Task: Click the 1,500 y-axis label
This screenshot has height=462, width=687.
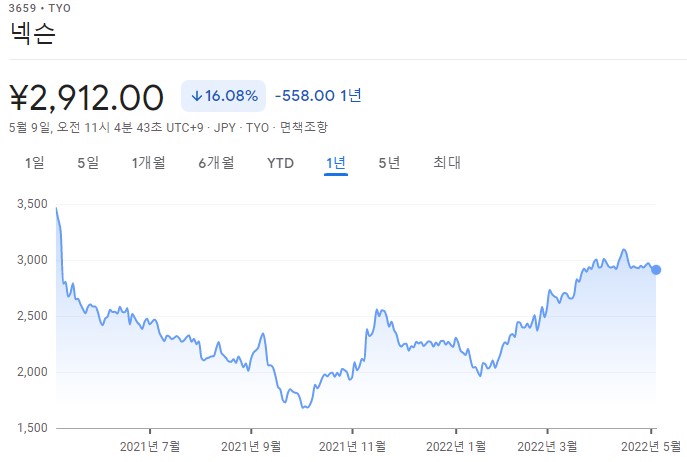Action: point(32,428)
